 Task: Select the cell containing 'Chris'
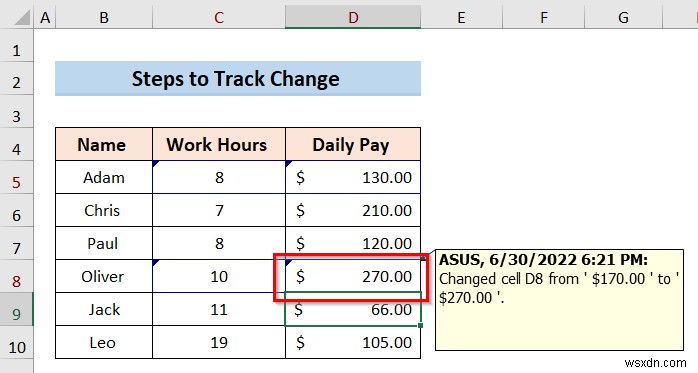click(104, 210)
